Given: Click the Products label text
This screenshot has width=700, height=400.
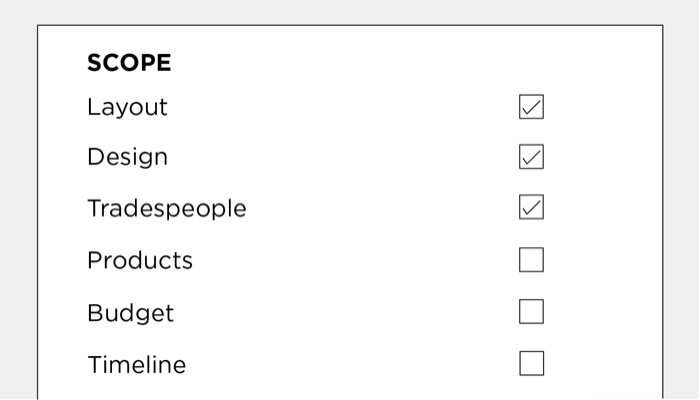Looking at the screenshot, I should tap(140, 261).
